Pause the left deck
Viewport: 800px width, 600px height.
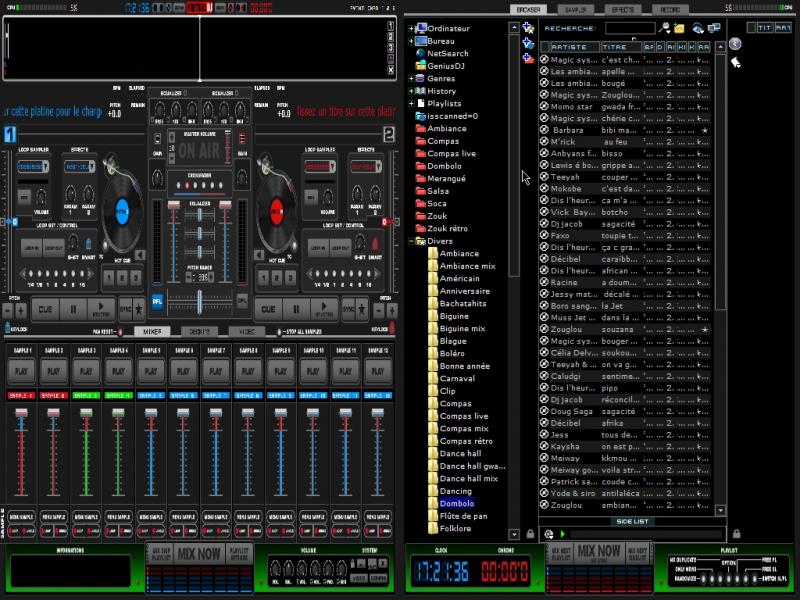click(x=72, y=310)
